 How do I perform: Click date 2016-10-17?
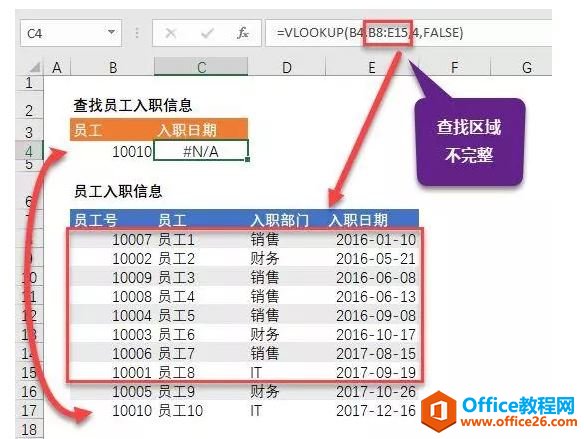pos(376,334)
